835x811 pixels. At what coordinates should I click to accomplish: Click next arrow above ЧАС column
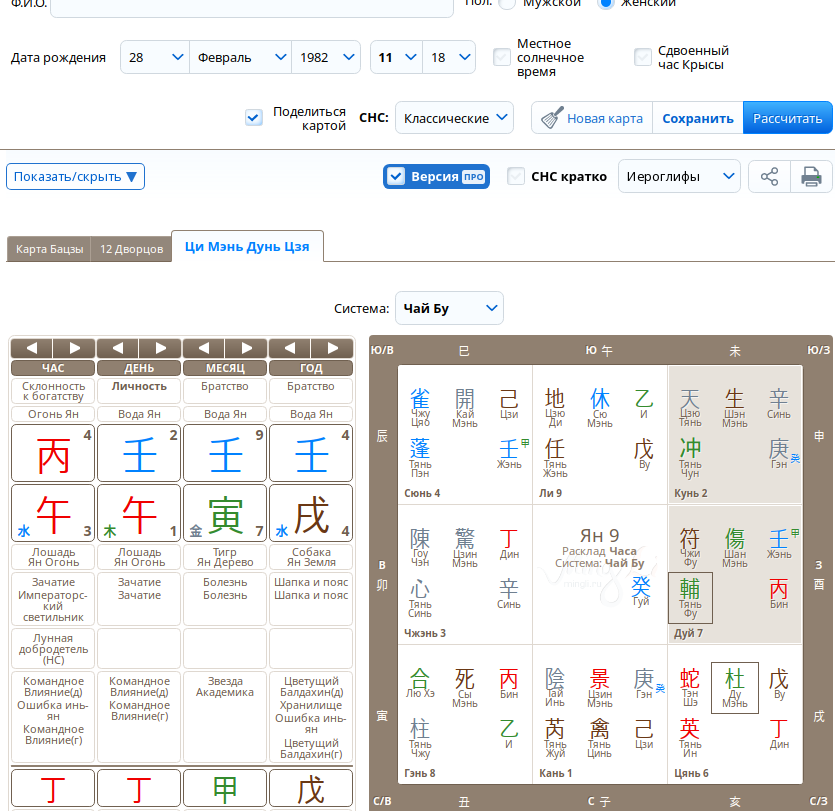click(x=74, y=348)
